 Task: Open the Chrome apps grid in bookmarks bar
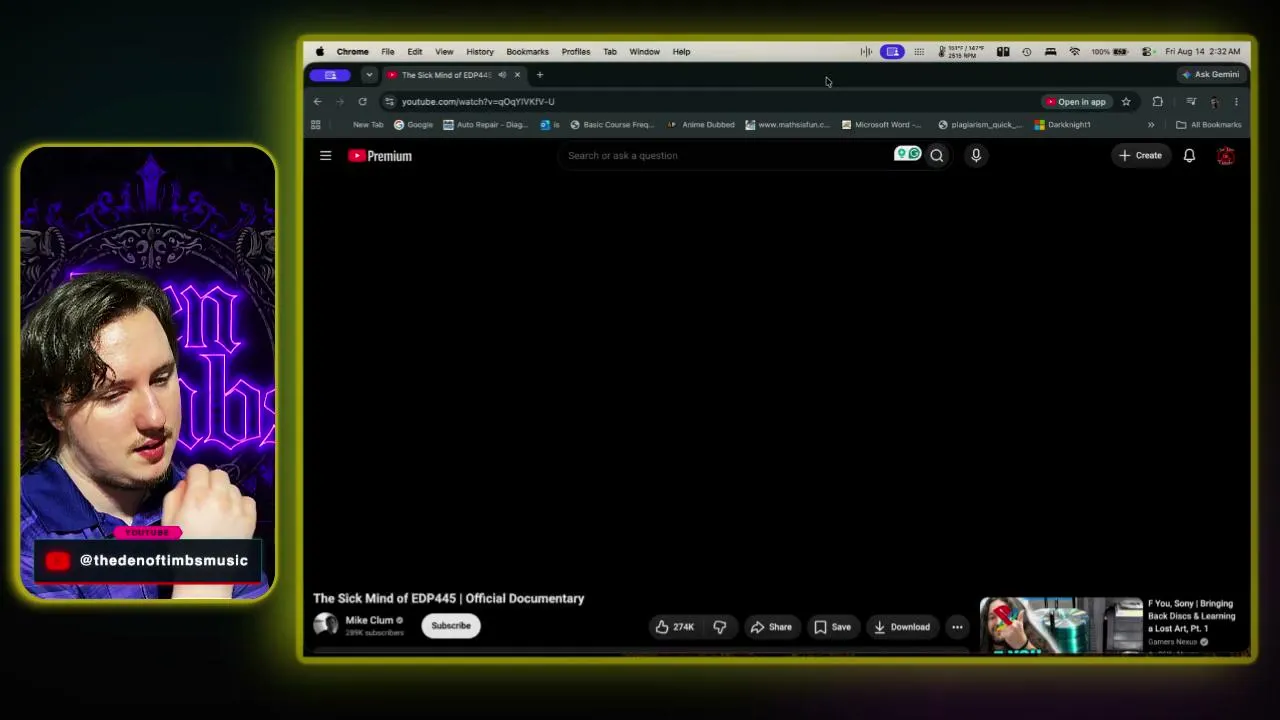(316, 125)
